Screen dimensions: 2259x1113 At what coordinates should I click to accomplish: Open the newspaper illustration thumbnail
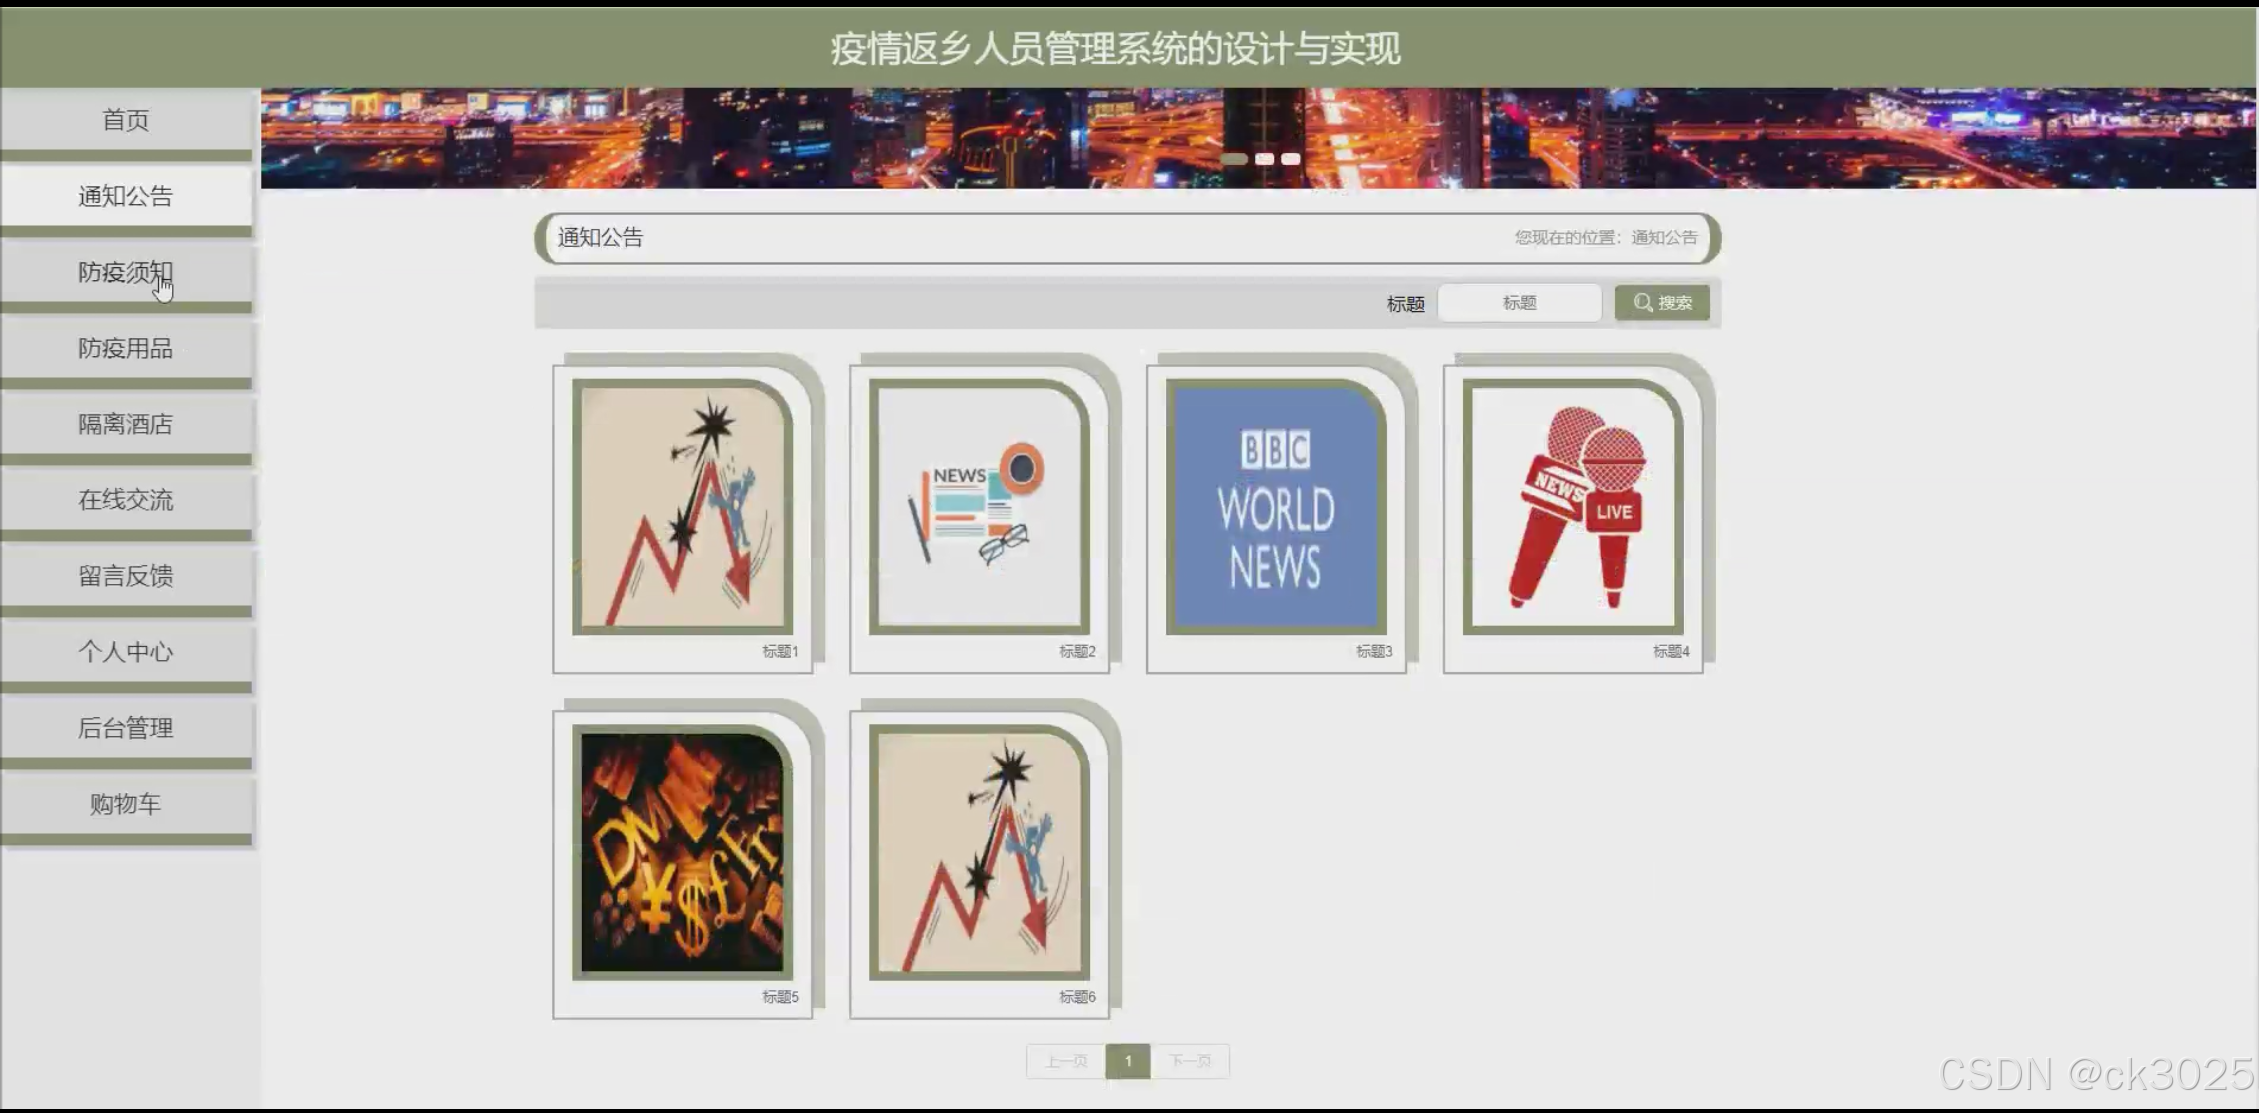(978, 507)
